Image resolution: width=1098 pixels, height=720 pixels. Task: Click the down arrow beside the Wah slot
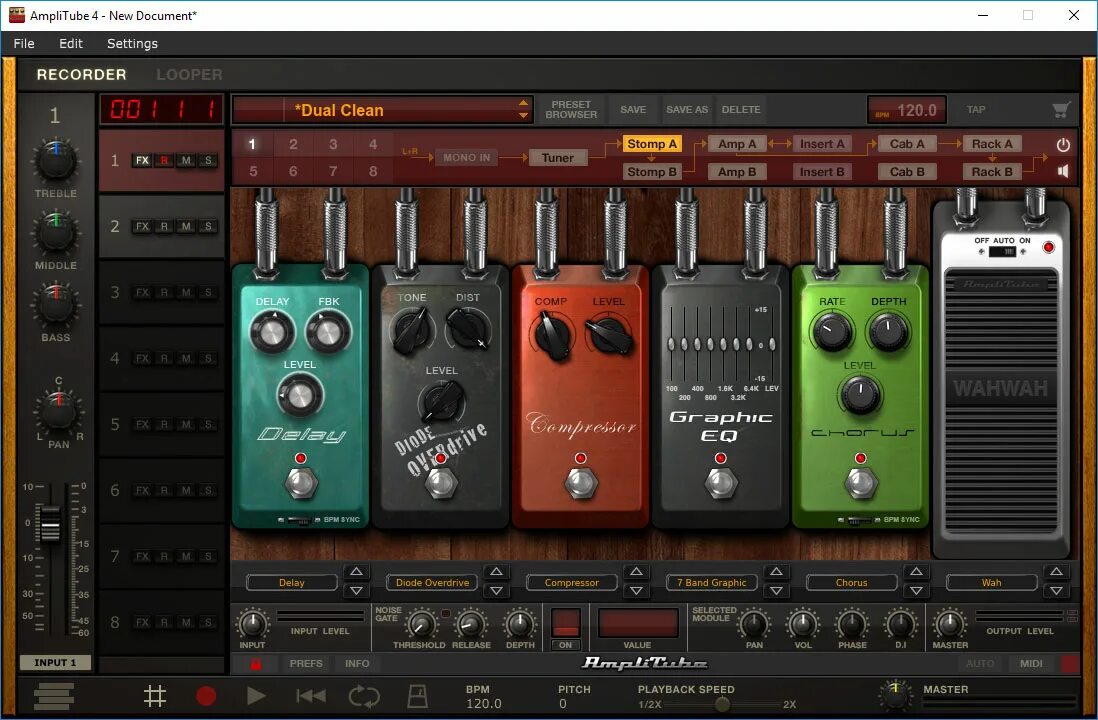coord(1057,591)
